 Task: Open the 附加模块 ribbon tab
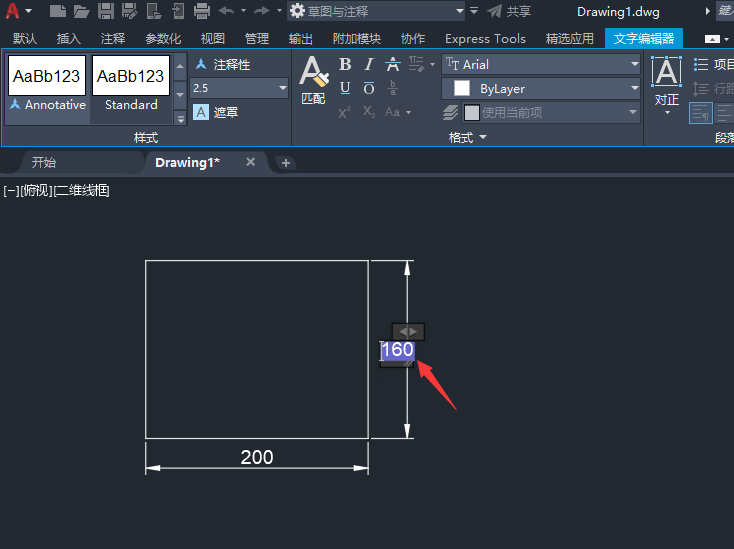(x=357, y=38)
